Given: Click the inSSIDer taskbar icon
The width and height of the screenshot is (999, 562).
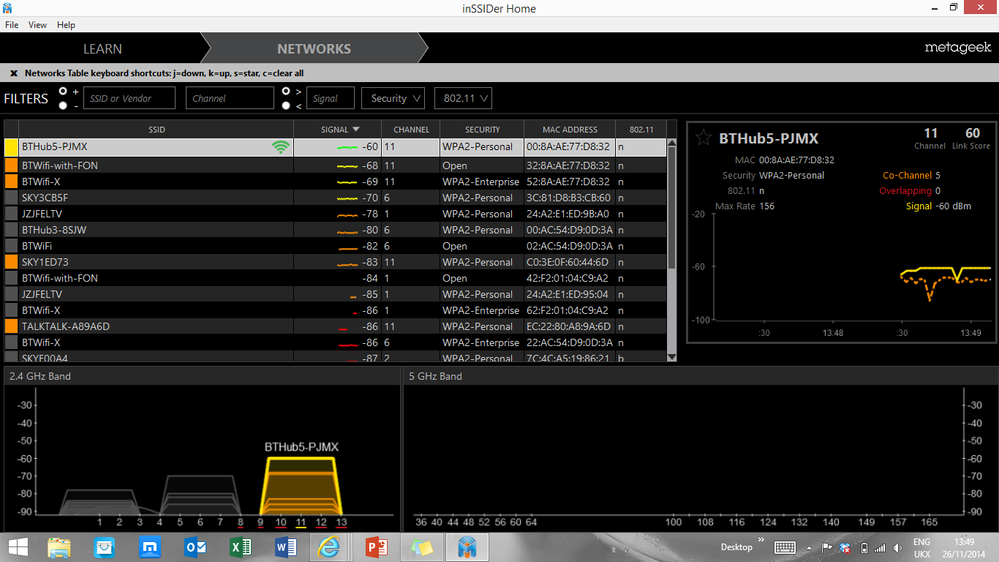Looking at the screenshot, I should [x=467, y=547].
